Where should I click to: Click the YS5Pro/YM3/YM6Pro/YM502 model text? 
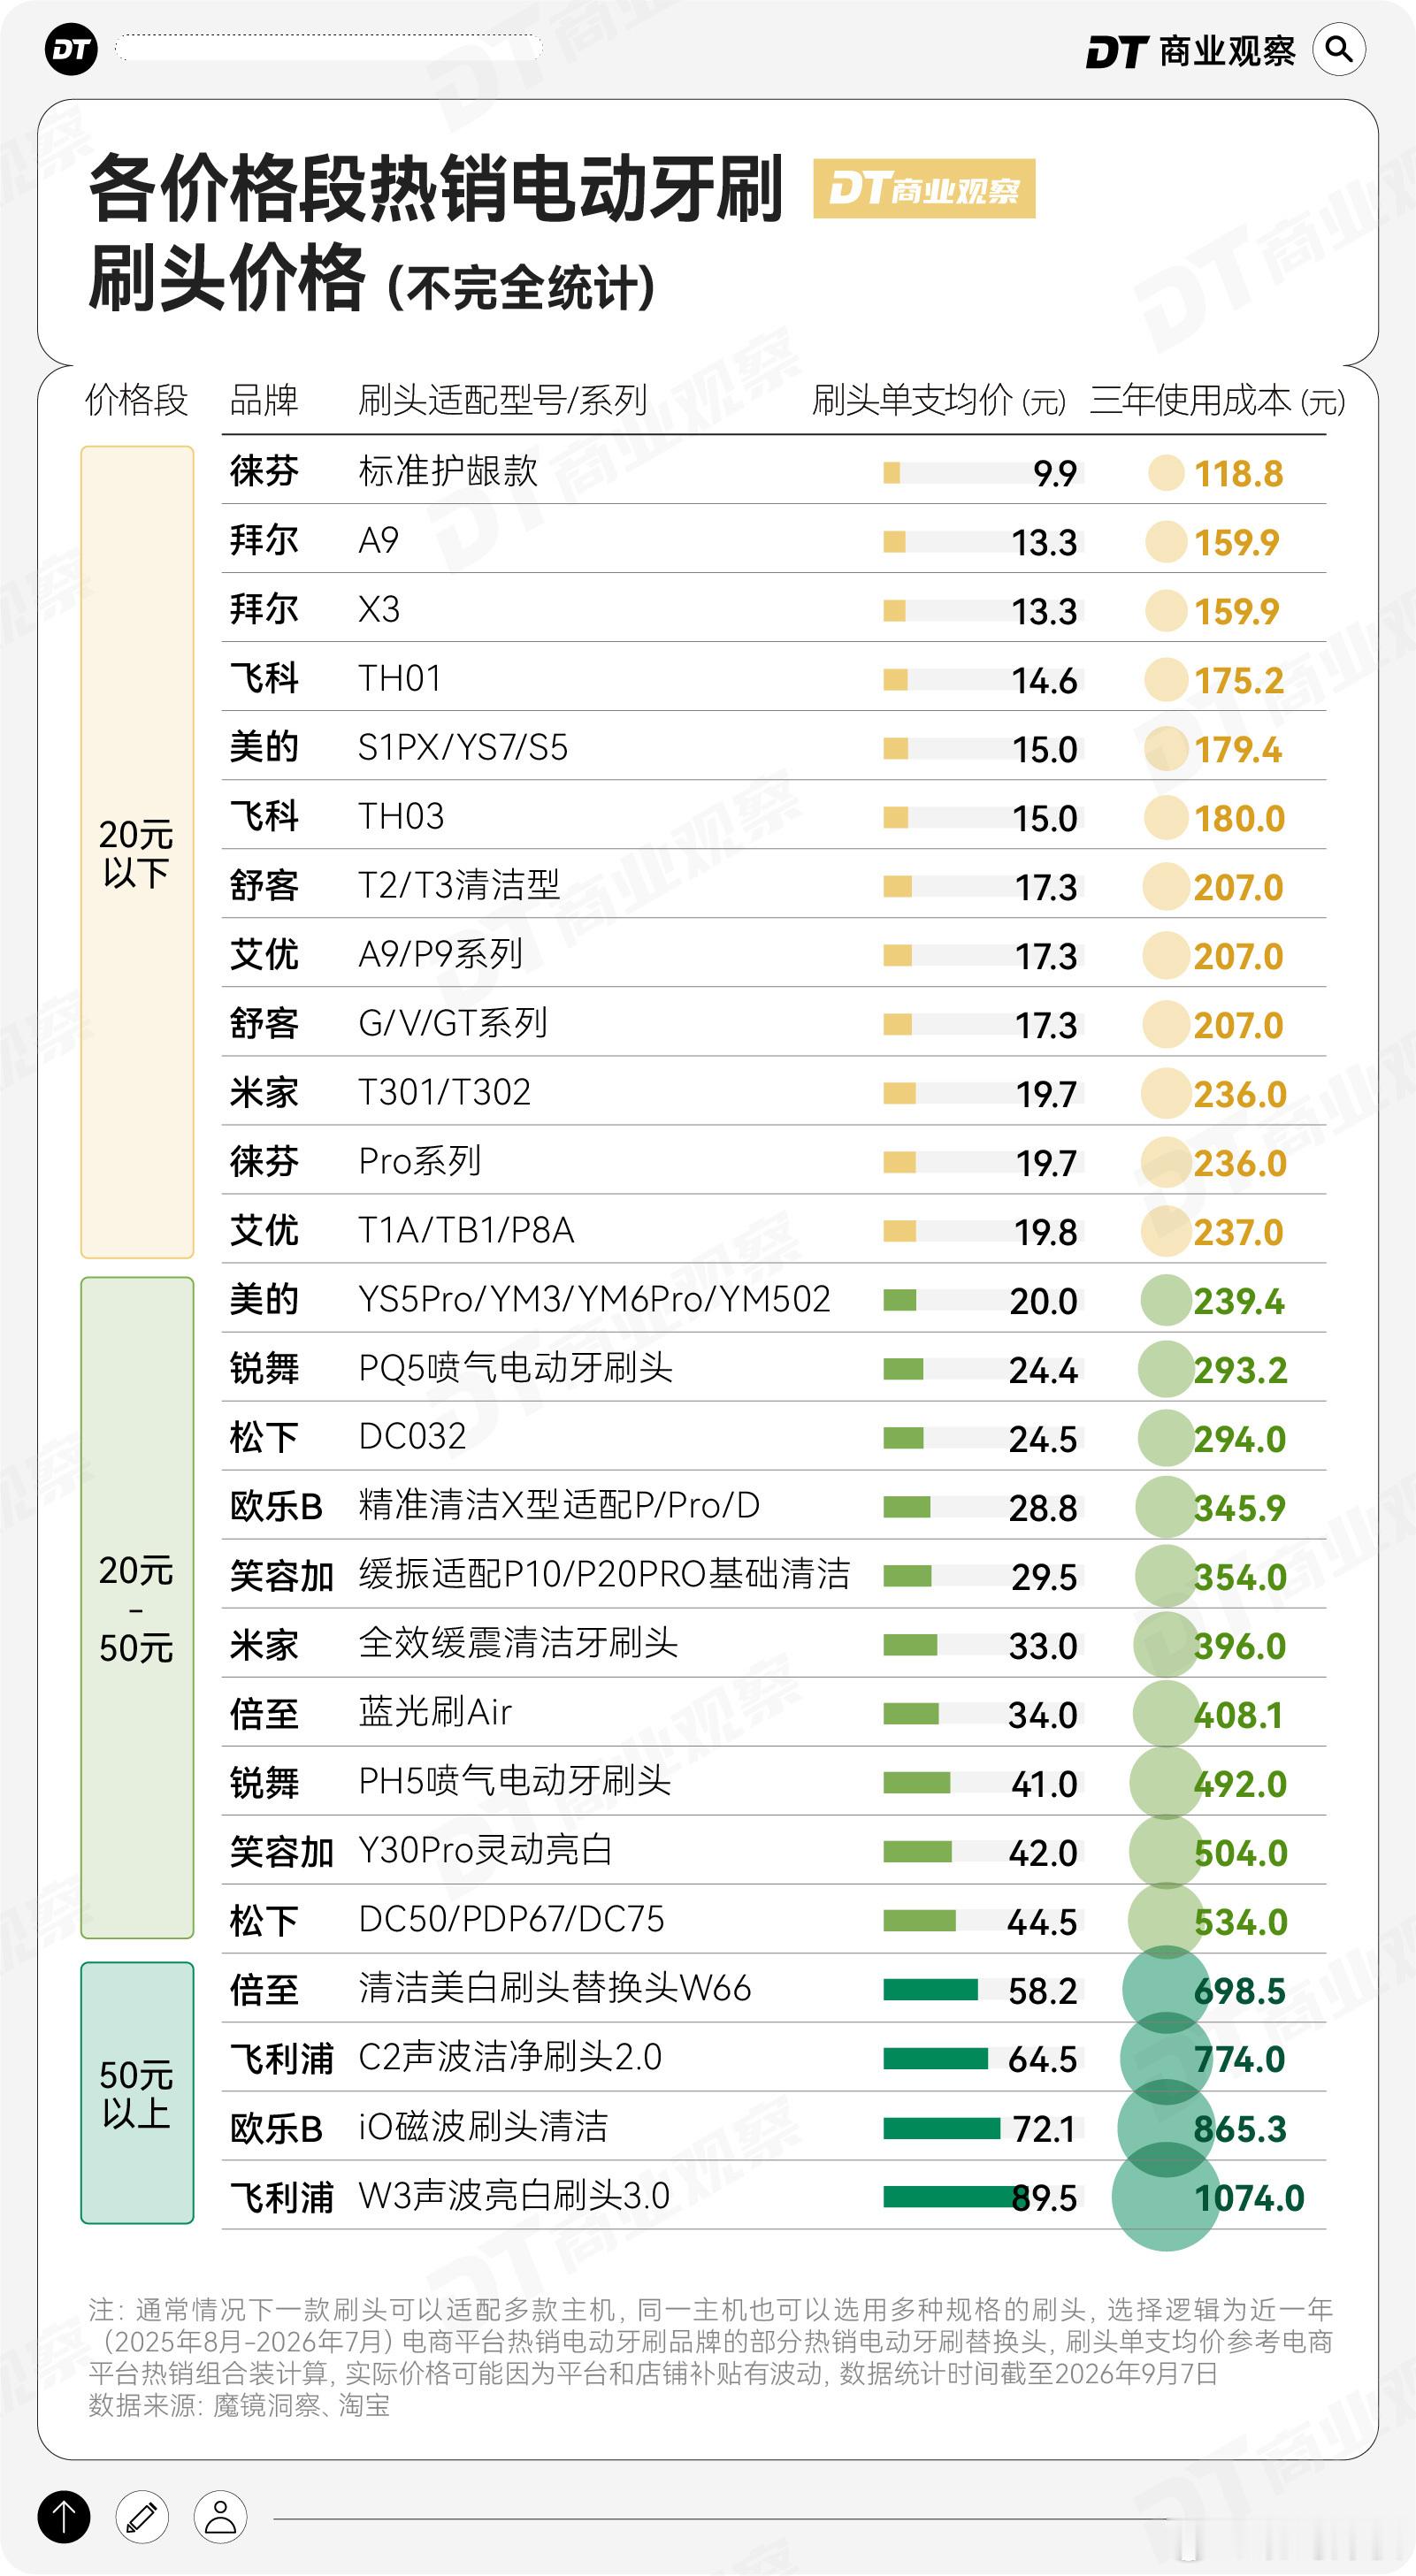(x=594, y=1299)
